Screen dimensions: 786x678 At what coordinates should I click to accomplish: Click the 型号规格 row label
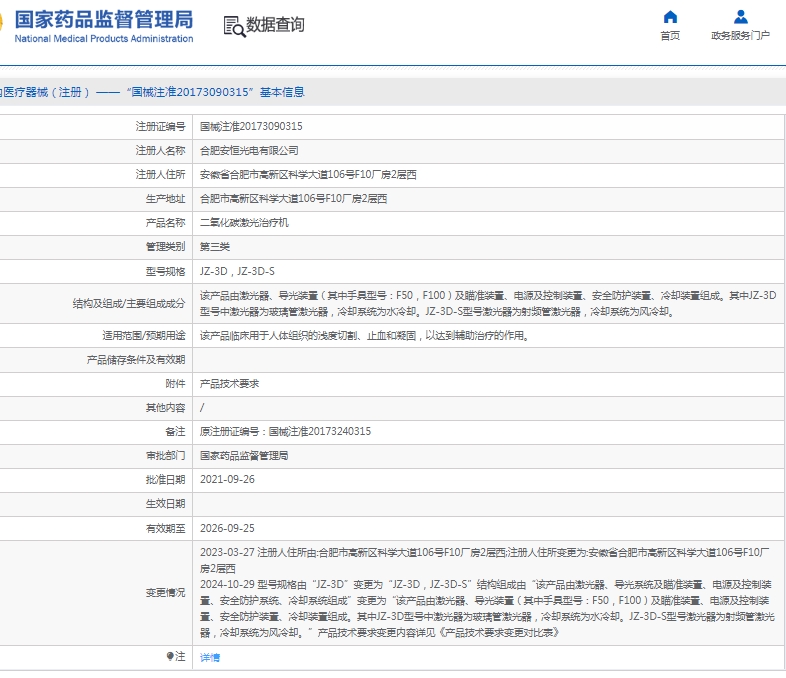tap(165, 271)
